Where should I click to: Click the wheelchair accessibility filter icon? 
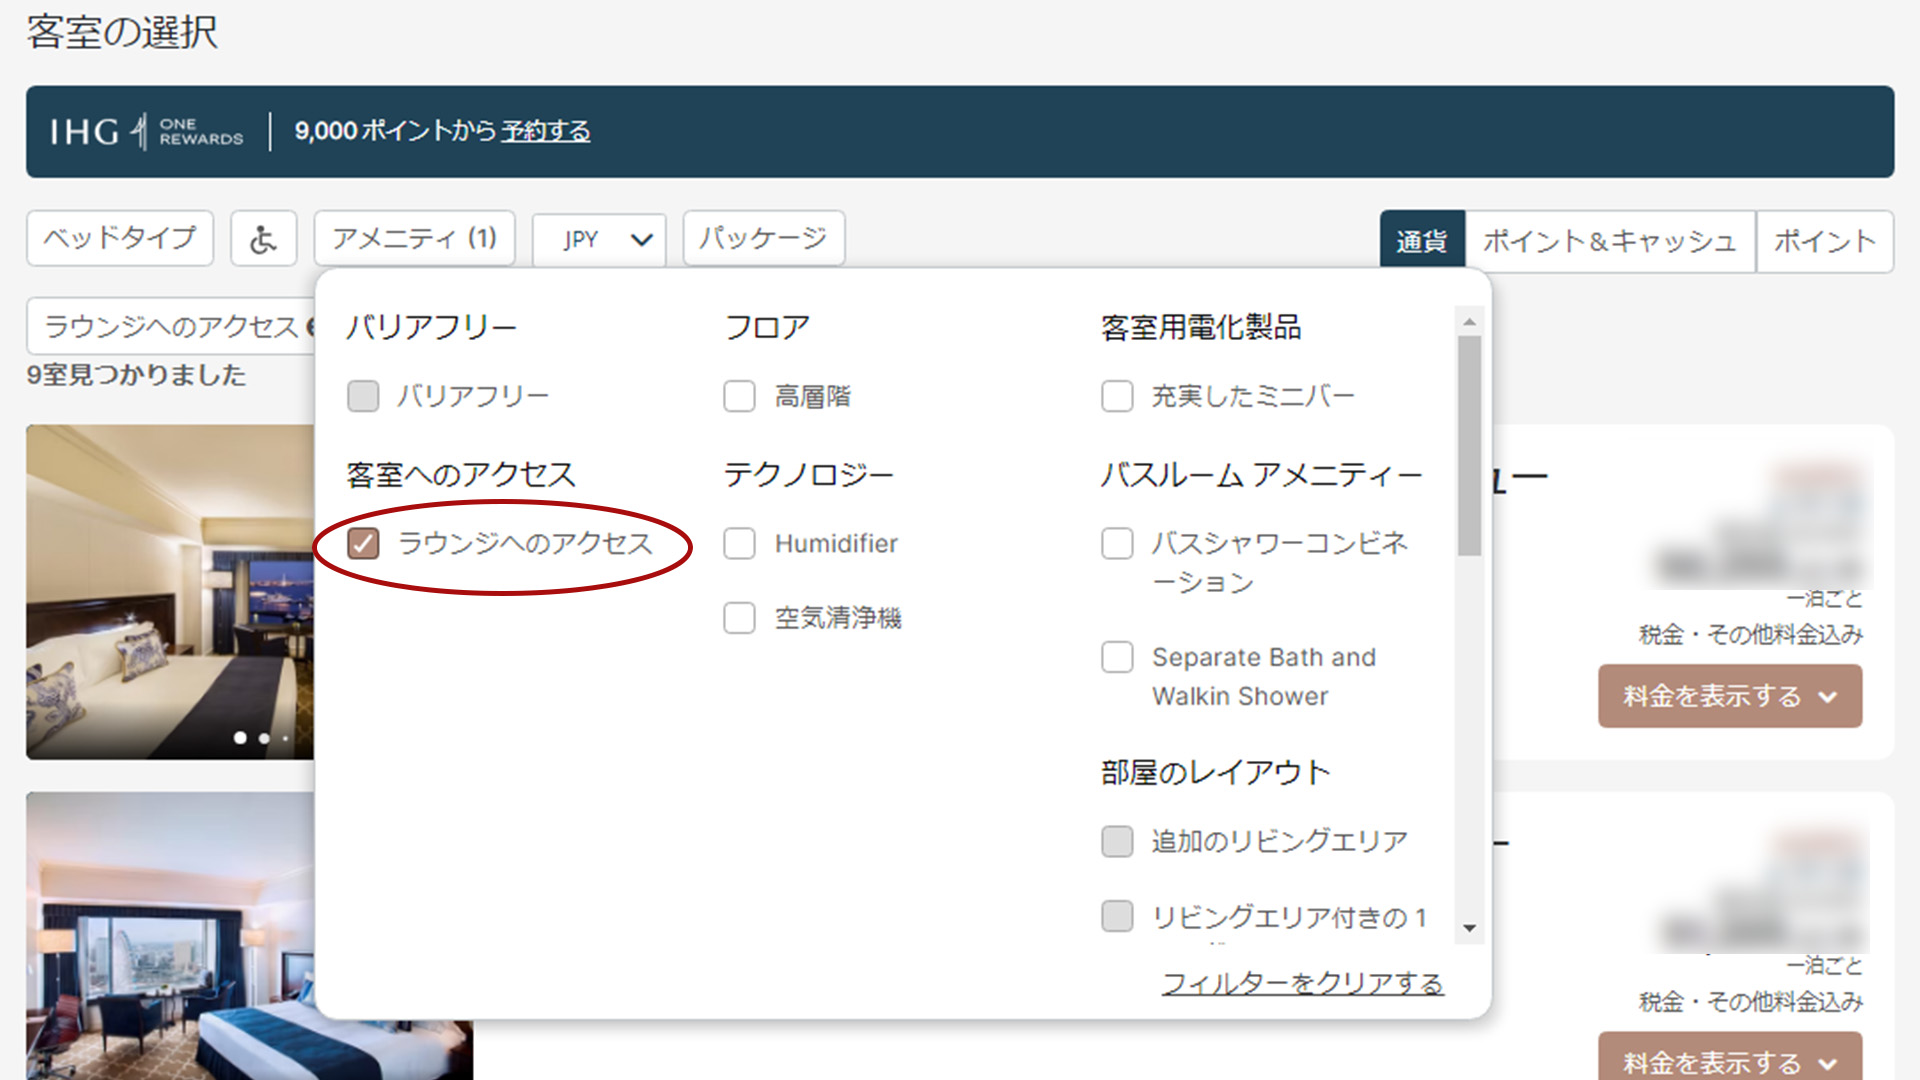pyautogui.click(x=263, y=238)
